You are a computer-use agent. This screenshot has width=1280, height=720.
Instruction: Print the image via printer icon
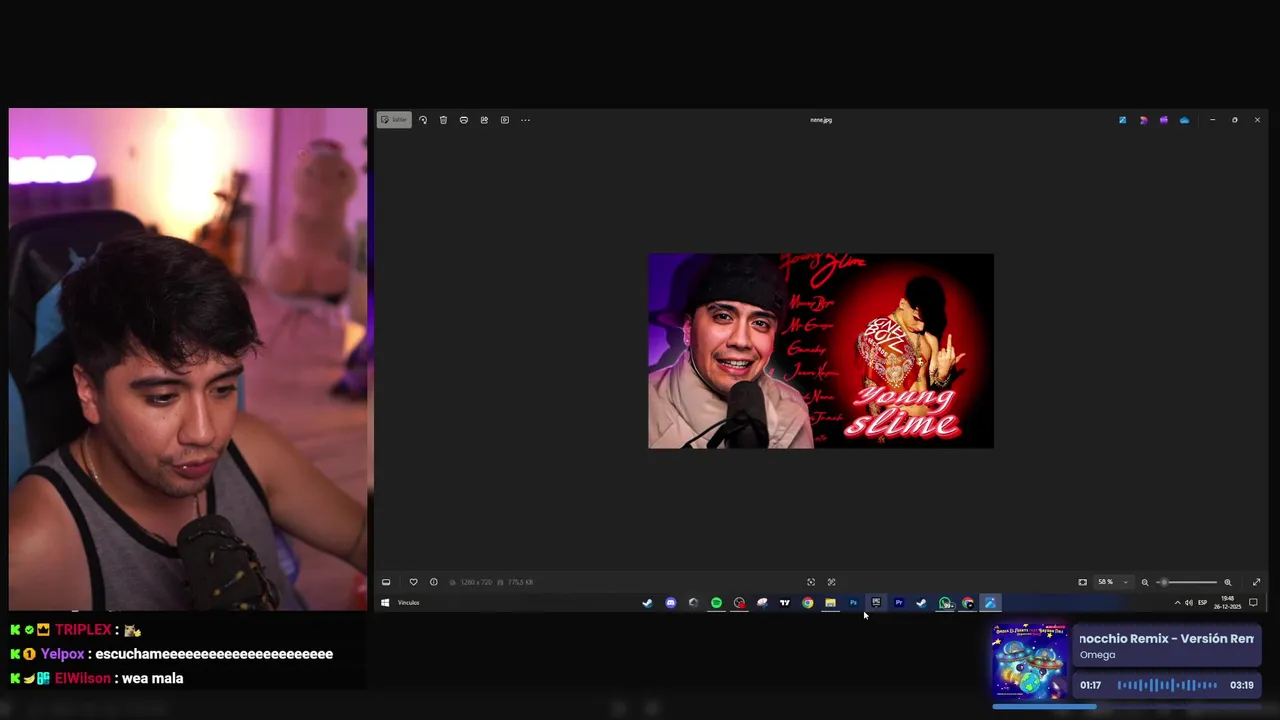coord(464,120)
